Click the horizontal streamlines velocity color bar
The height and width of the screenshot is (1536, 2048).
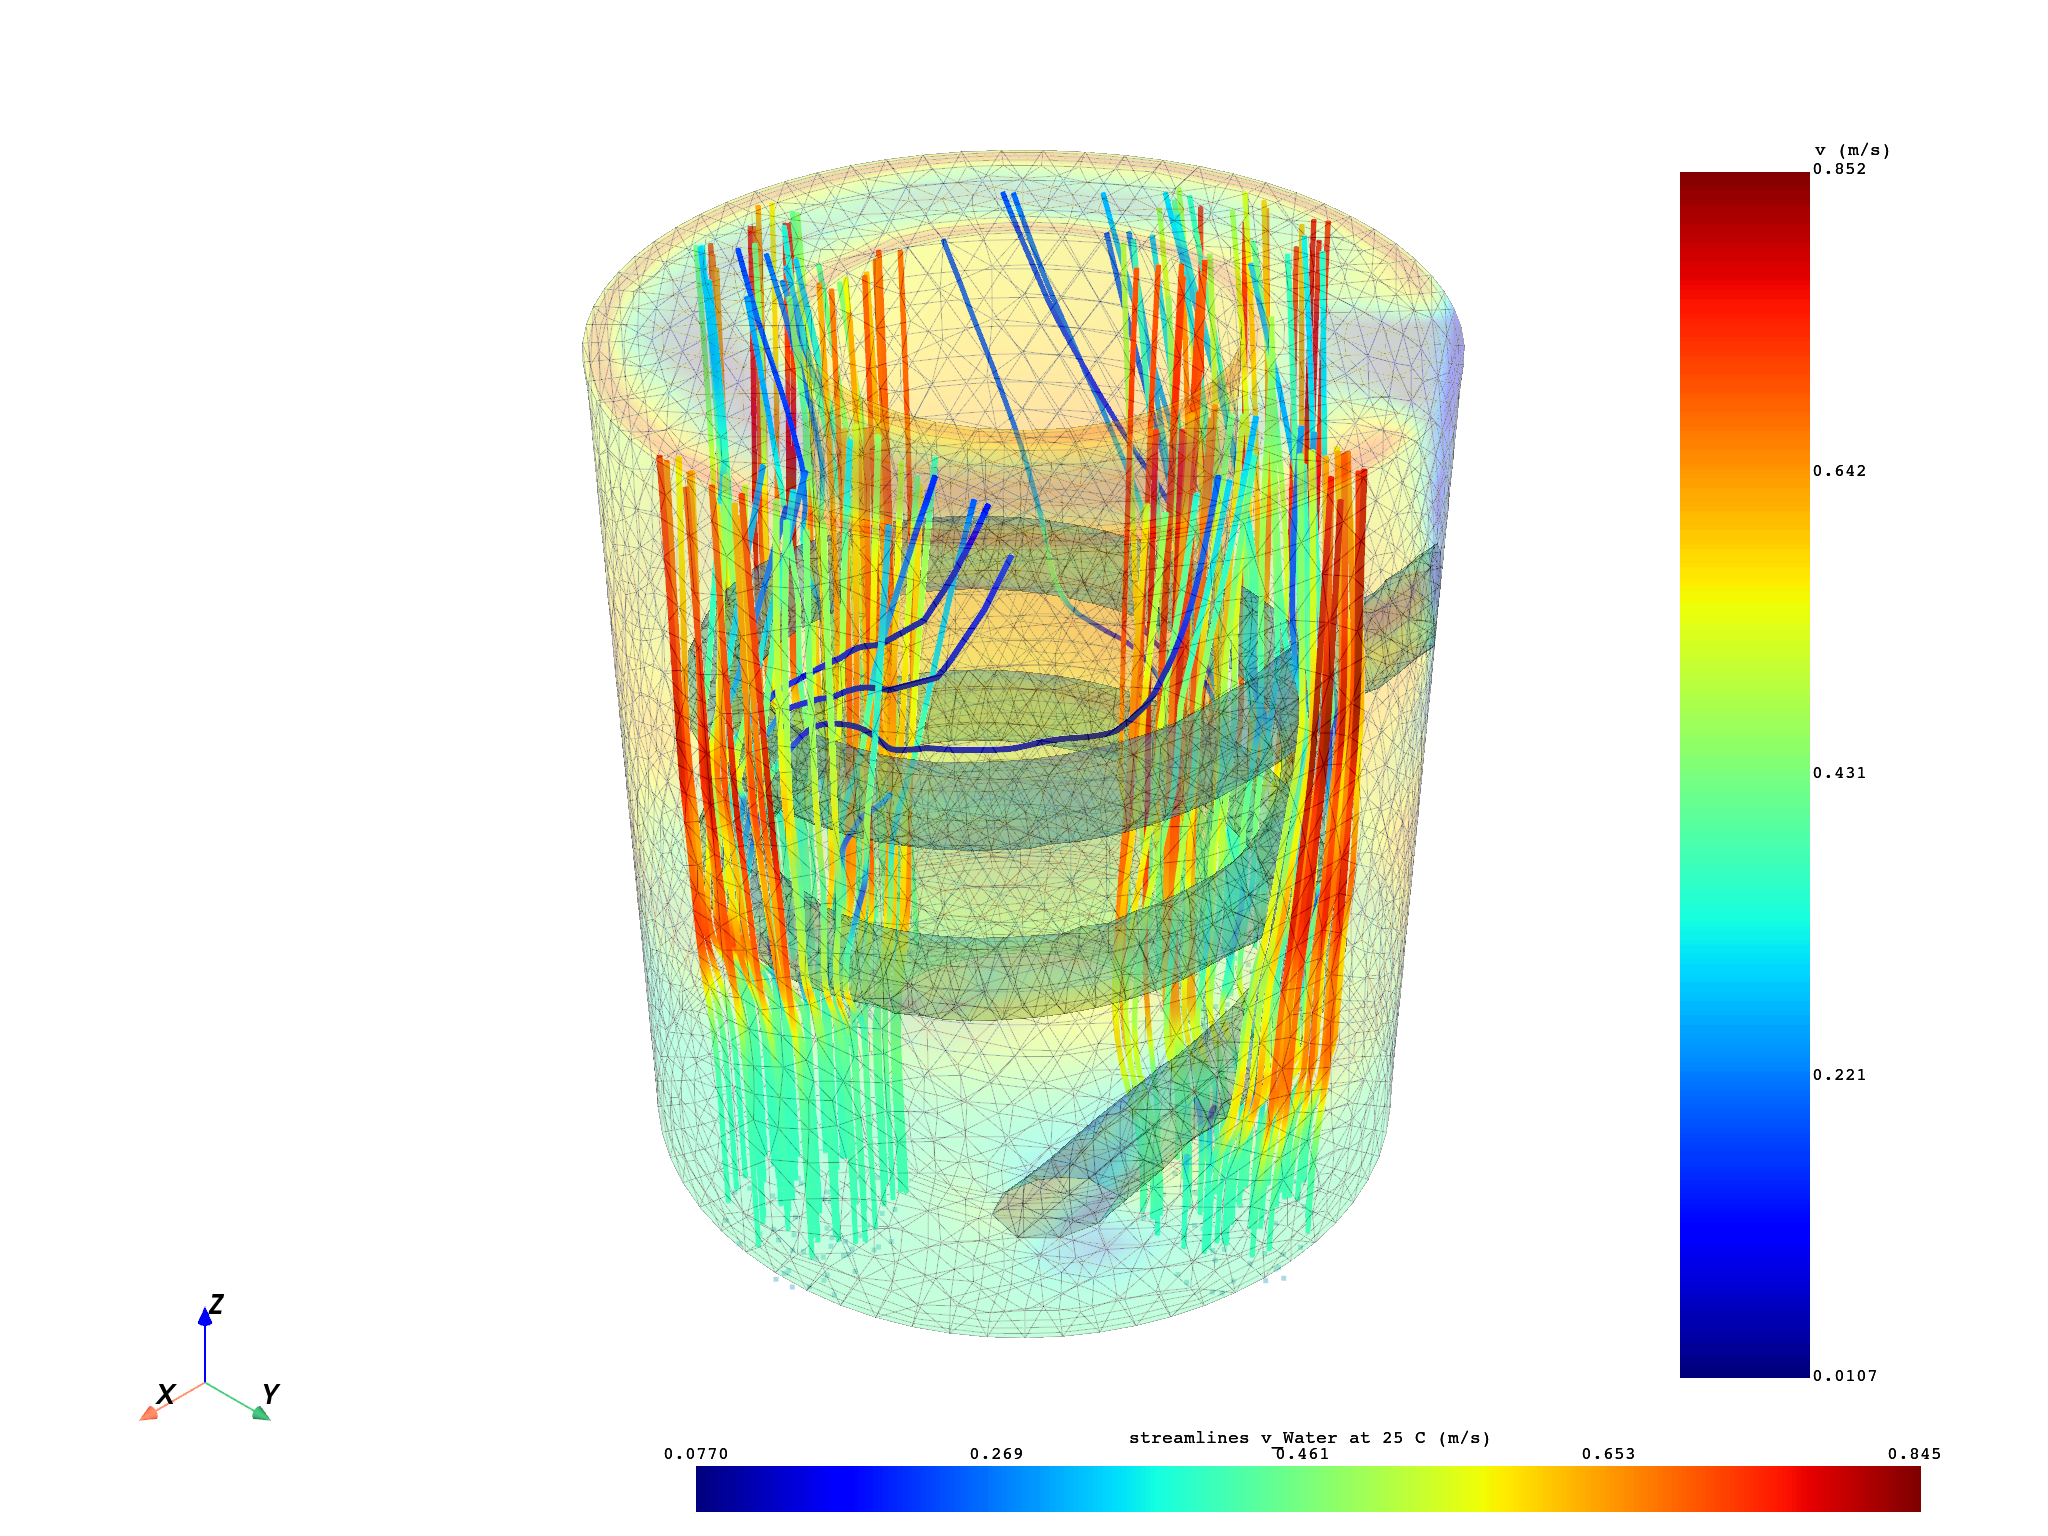pyautogui.click(x=1308, y=1488)
